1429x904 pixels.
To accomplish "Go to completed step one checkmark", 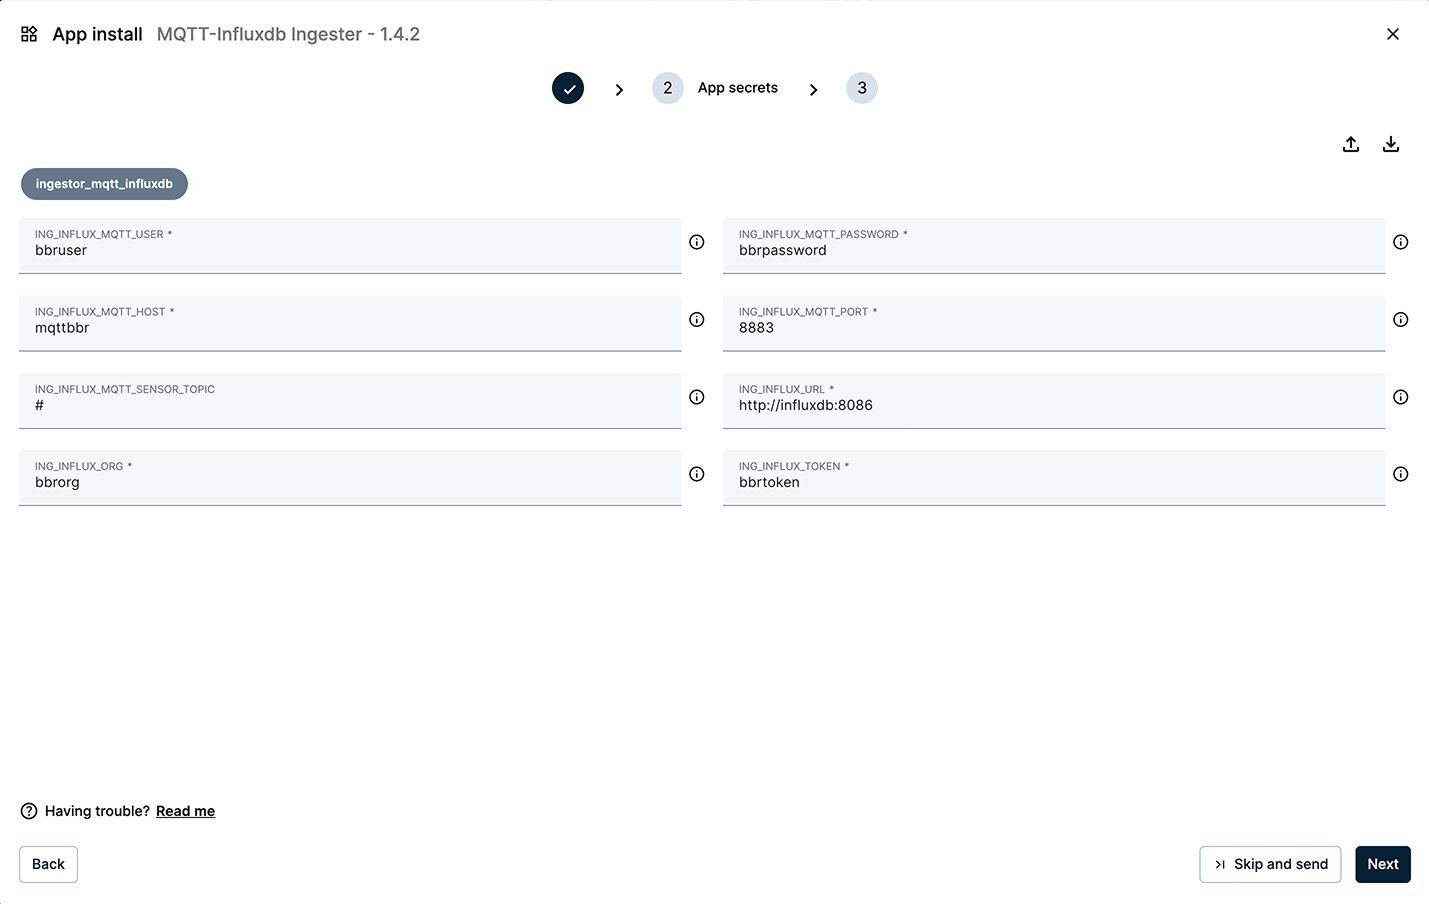I will point(568,88).
